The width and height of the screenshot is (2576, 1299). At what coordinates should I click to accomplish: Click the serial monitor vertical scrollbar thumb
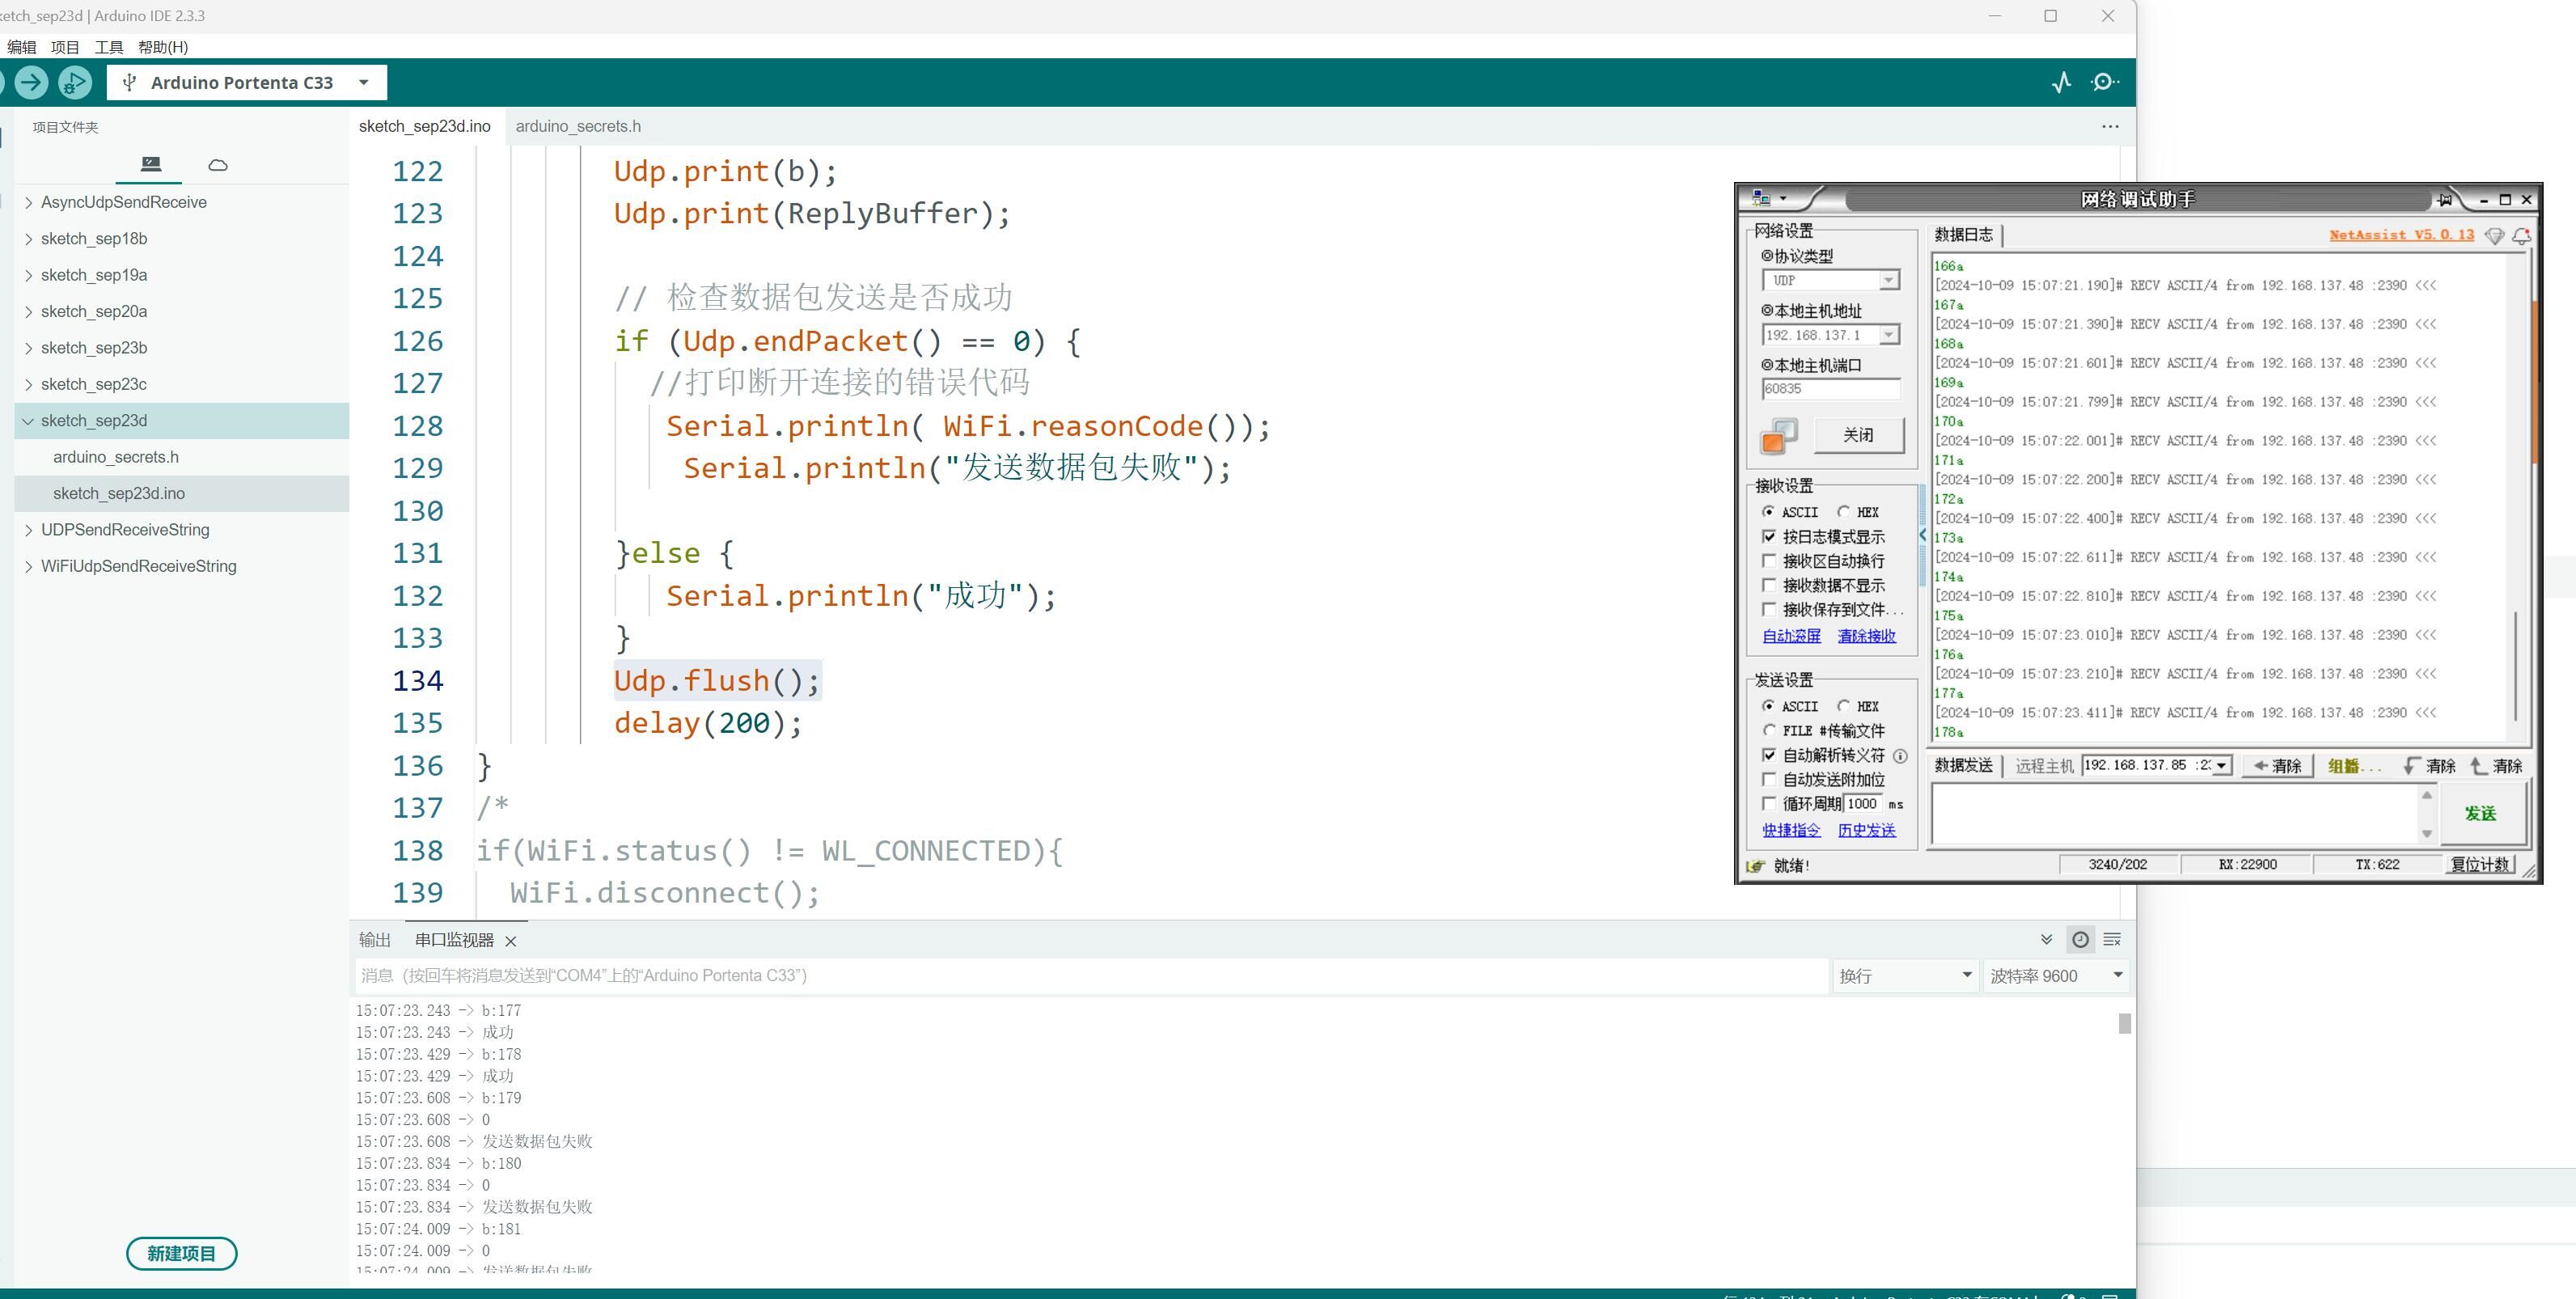pos(2124,1023)
